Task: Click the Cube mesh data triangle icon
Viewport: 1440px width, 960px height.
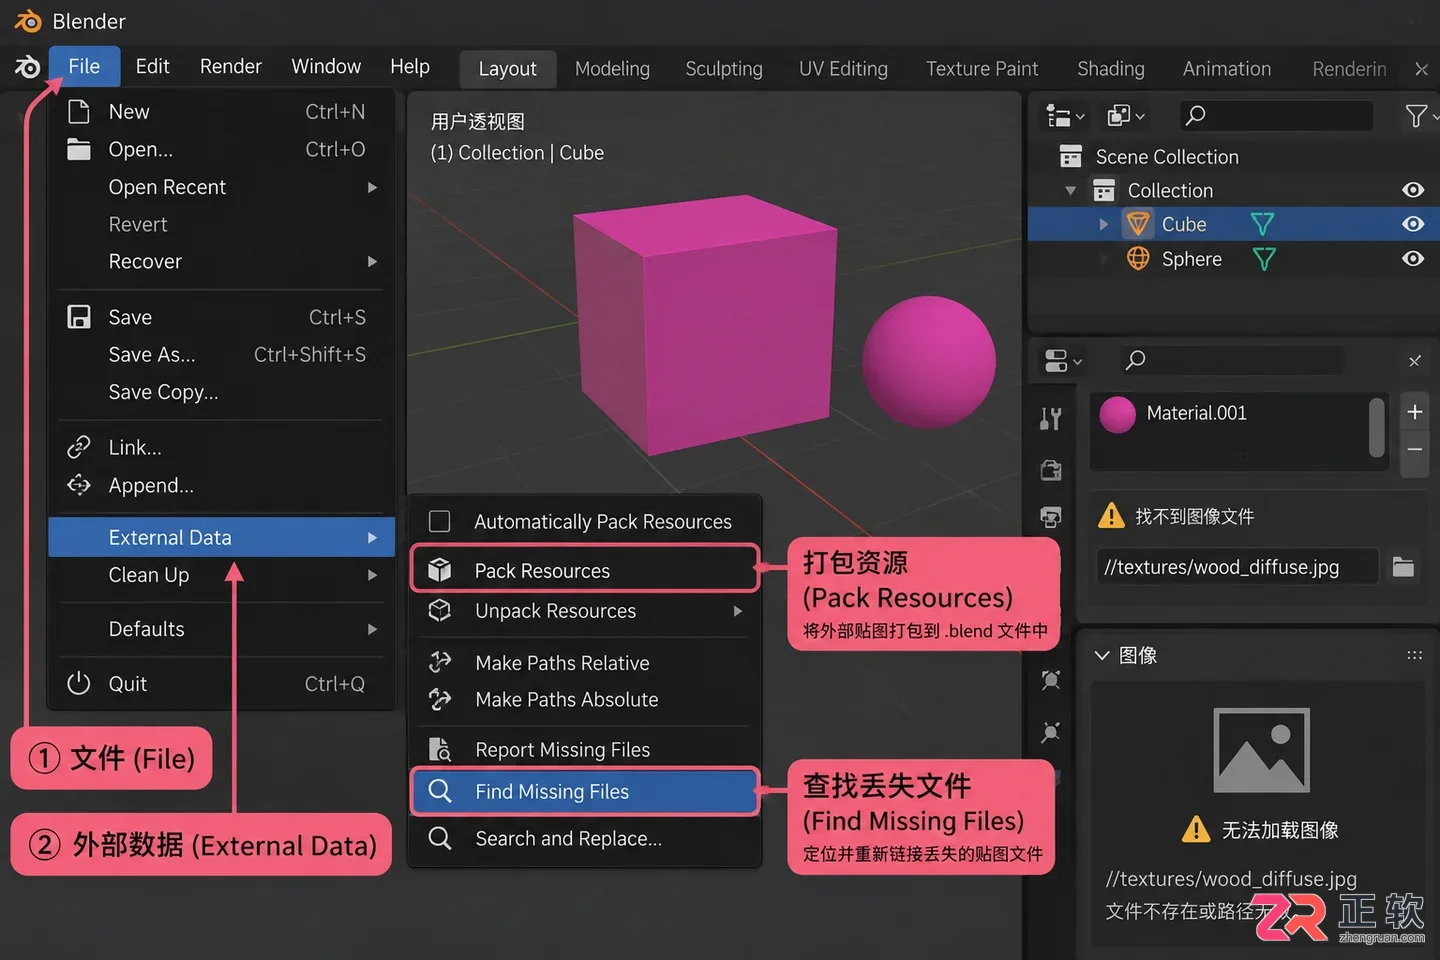Action: [x=1263, y=224]
